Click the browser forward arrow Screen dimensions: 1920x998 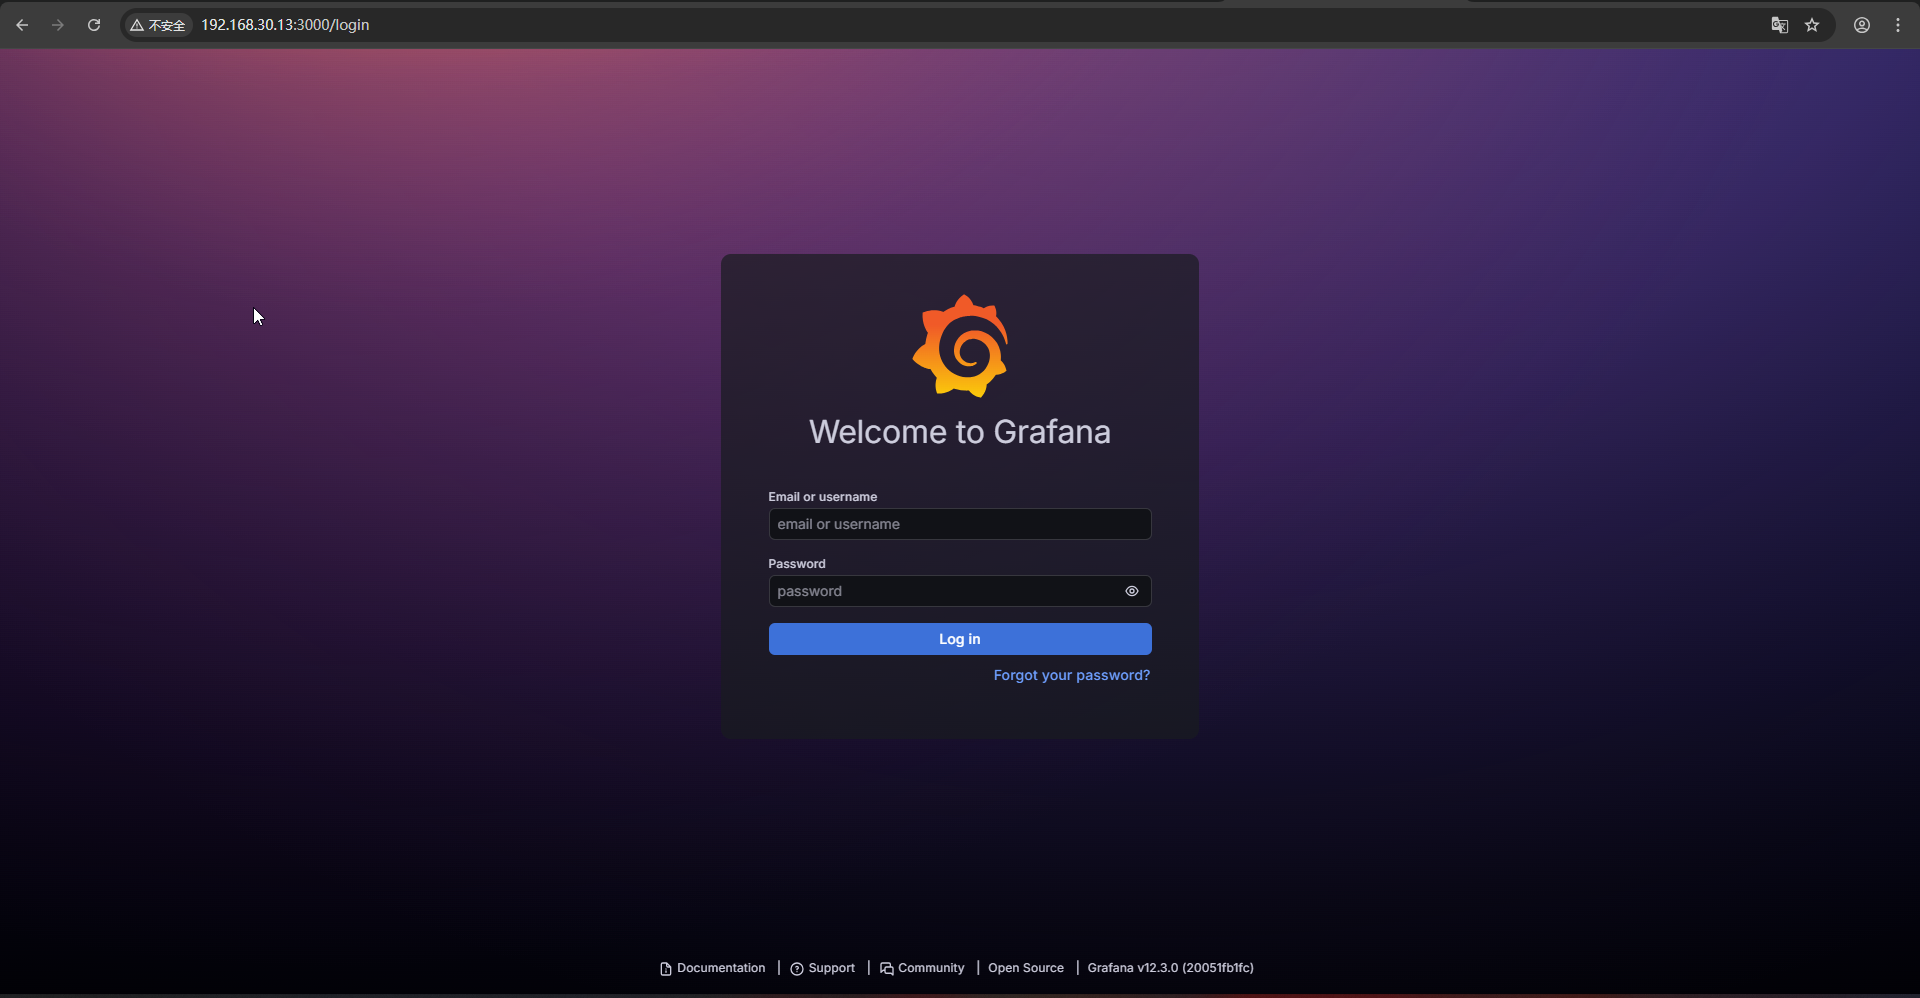click(58, 25)
